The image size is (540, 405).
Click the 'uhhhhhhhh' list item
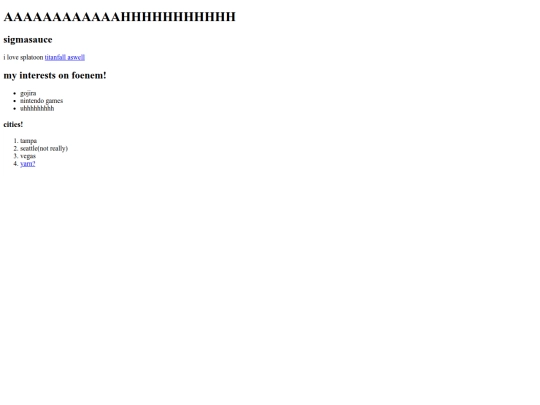[37, 108]
